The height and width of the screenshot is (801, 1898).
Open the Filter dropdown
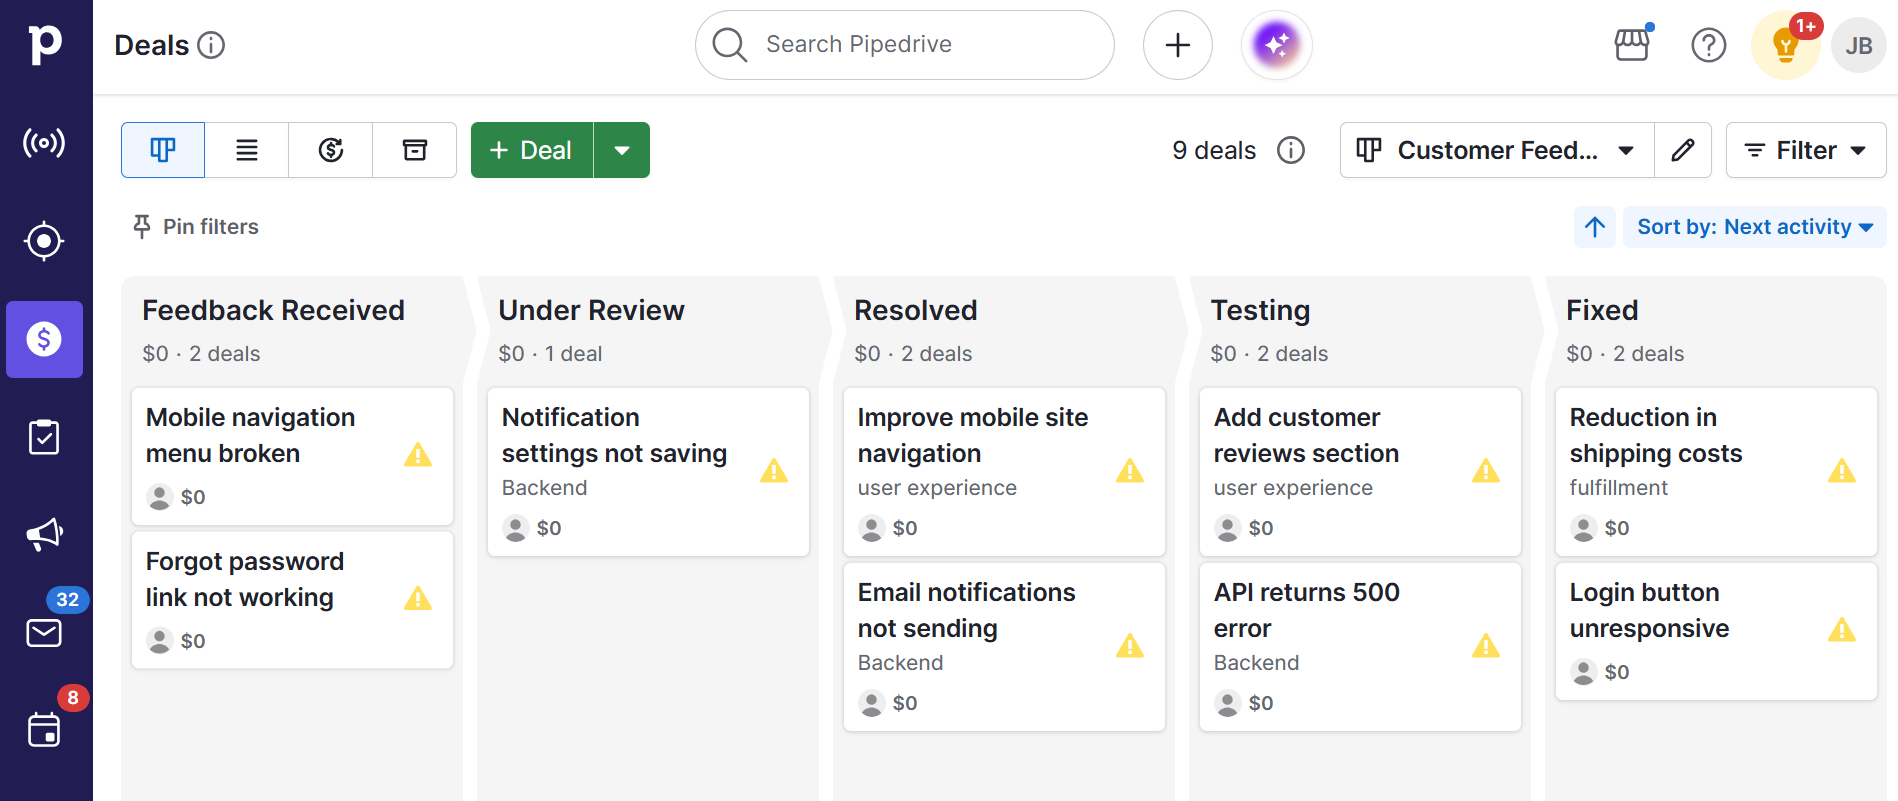(1805, 150)
